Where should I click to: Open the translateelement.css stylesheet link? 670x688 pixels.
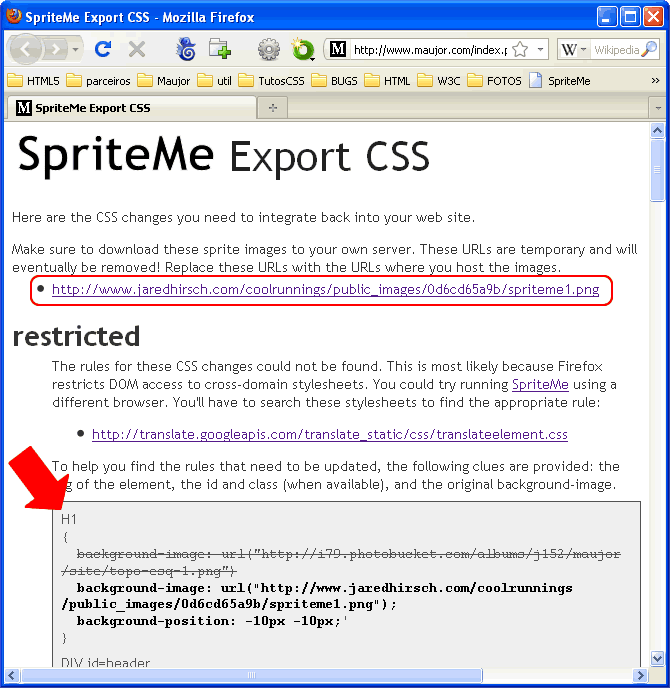click(329, 434)
